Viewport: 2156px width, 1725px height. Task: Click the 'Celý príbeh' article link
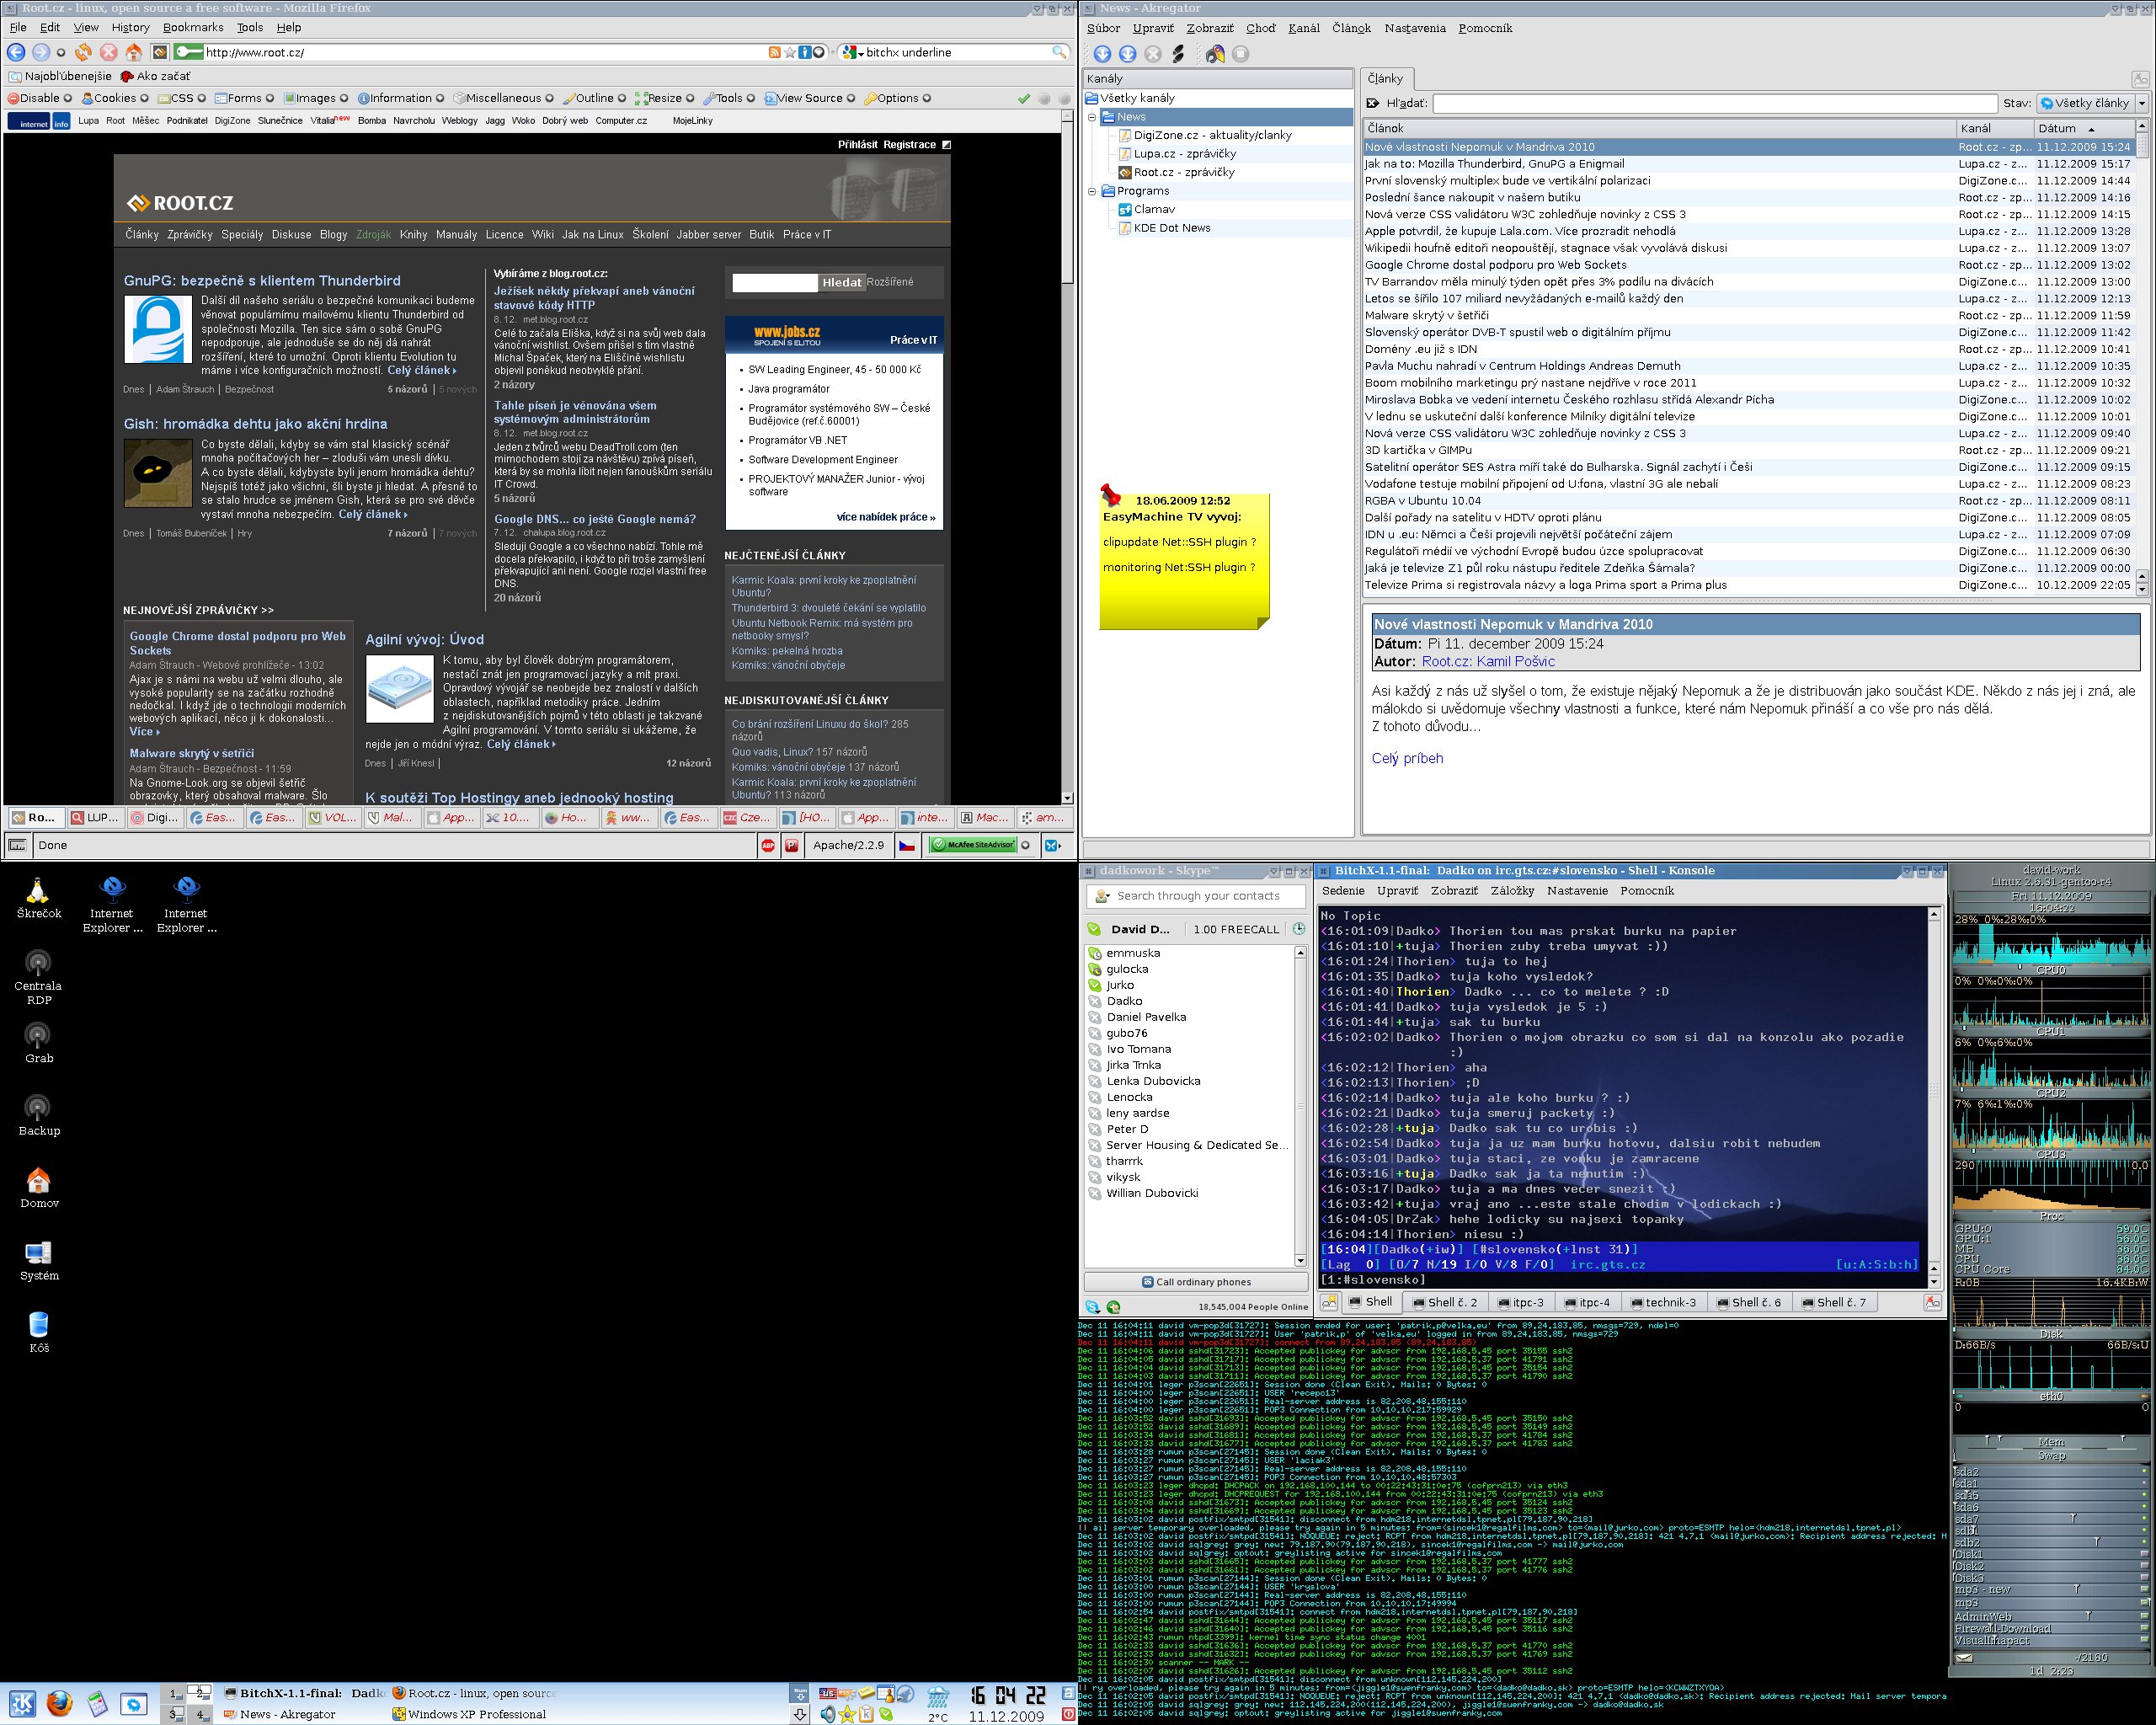pyautogui.click(x=1407, y=758)
